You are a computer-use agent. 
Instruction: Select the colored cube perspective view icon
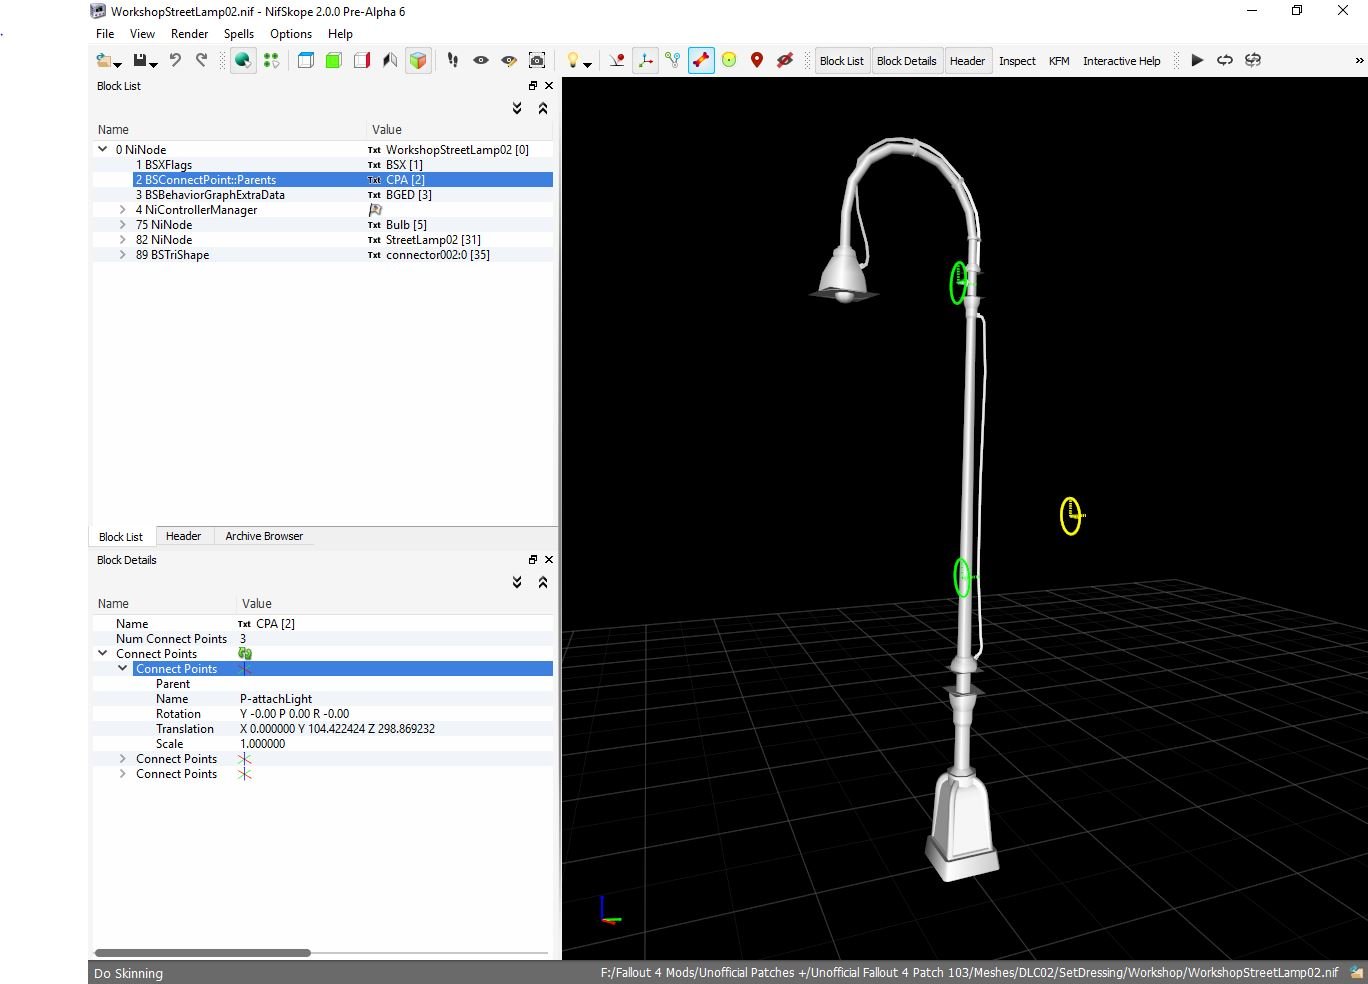click(418, 61)
